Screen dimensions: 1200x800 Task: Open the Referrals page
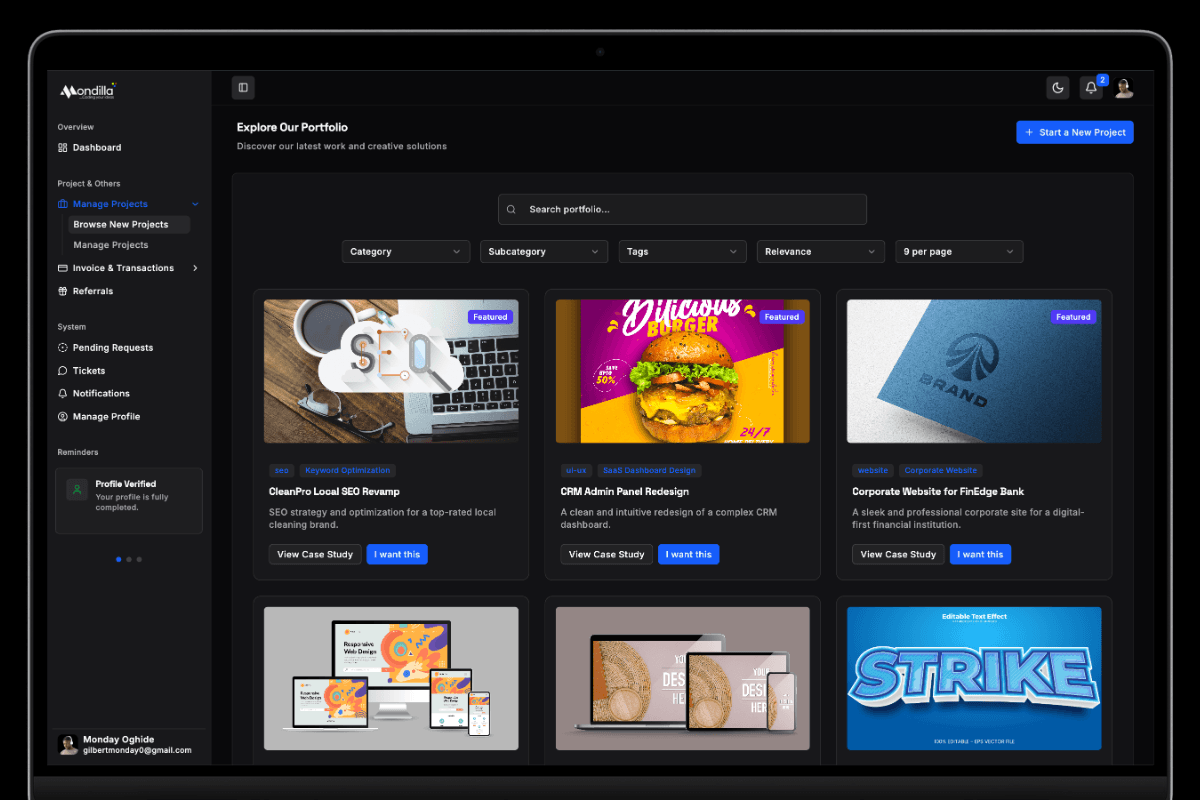93,291
